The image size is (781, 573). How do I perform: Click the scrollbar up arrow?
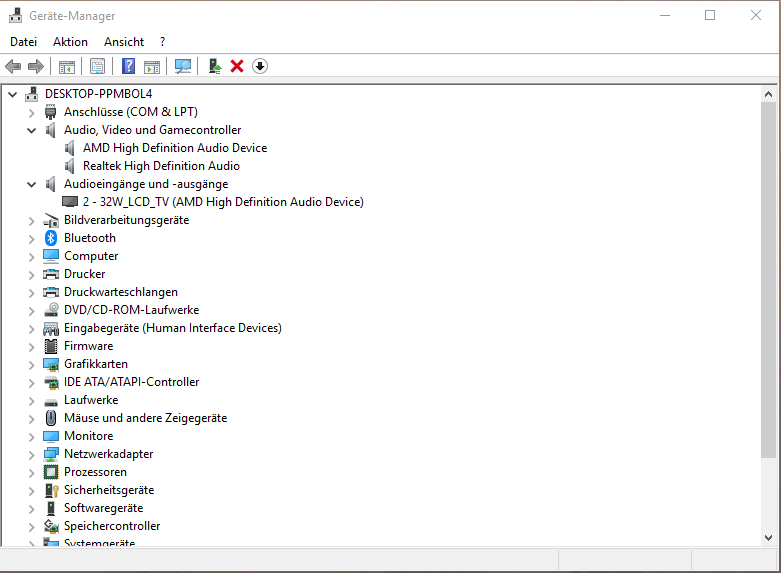[x=768, y=94]
